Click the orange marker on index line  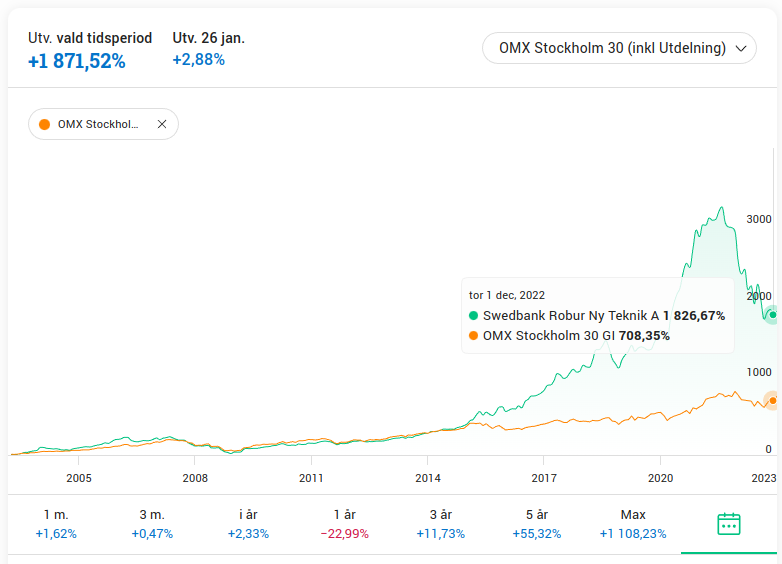click(x=772, y=400)
